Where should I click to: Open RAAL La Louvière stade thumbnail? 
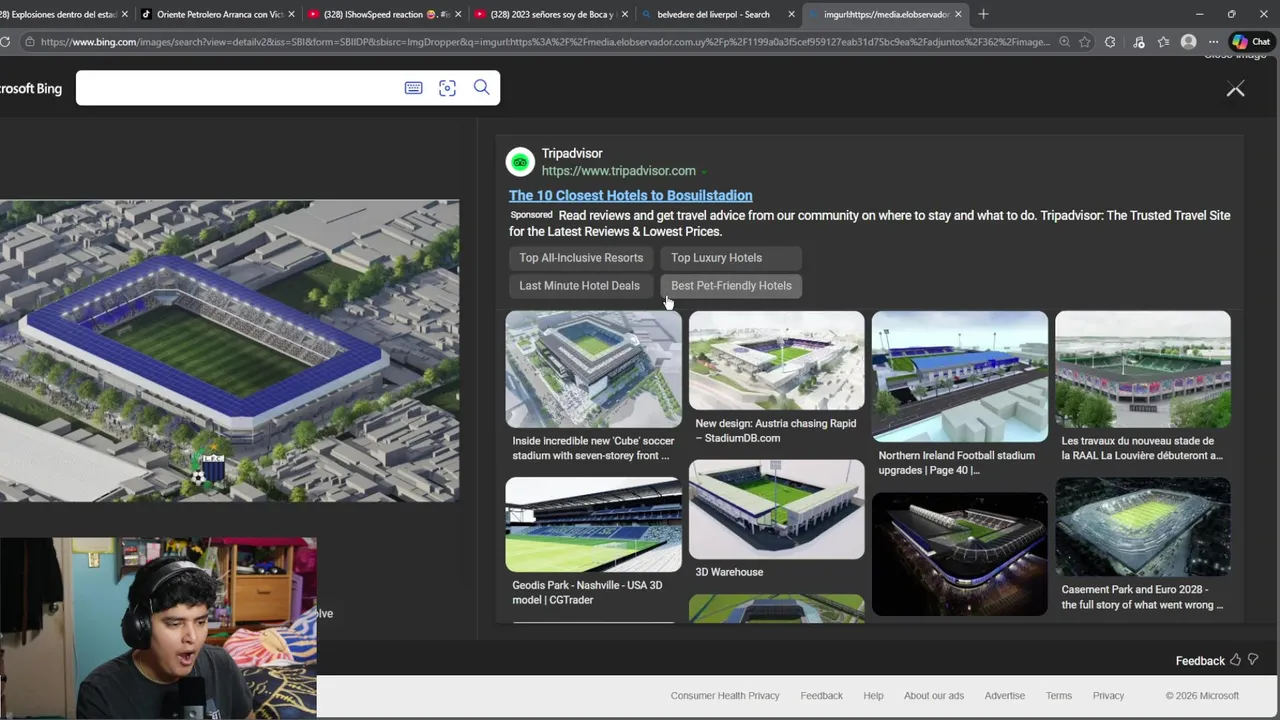pos(1142,369)
